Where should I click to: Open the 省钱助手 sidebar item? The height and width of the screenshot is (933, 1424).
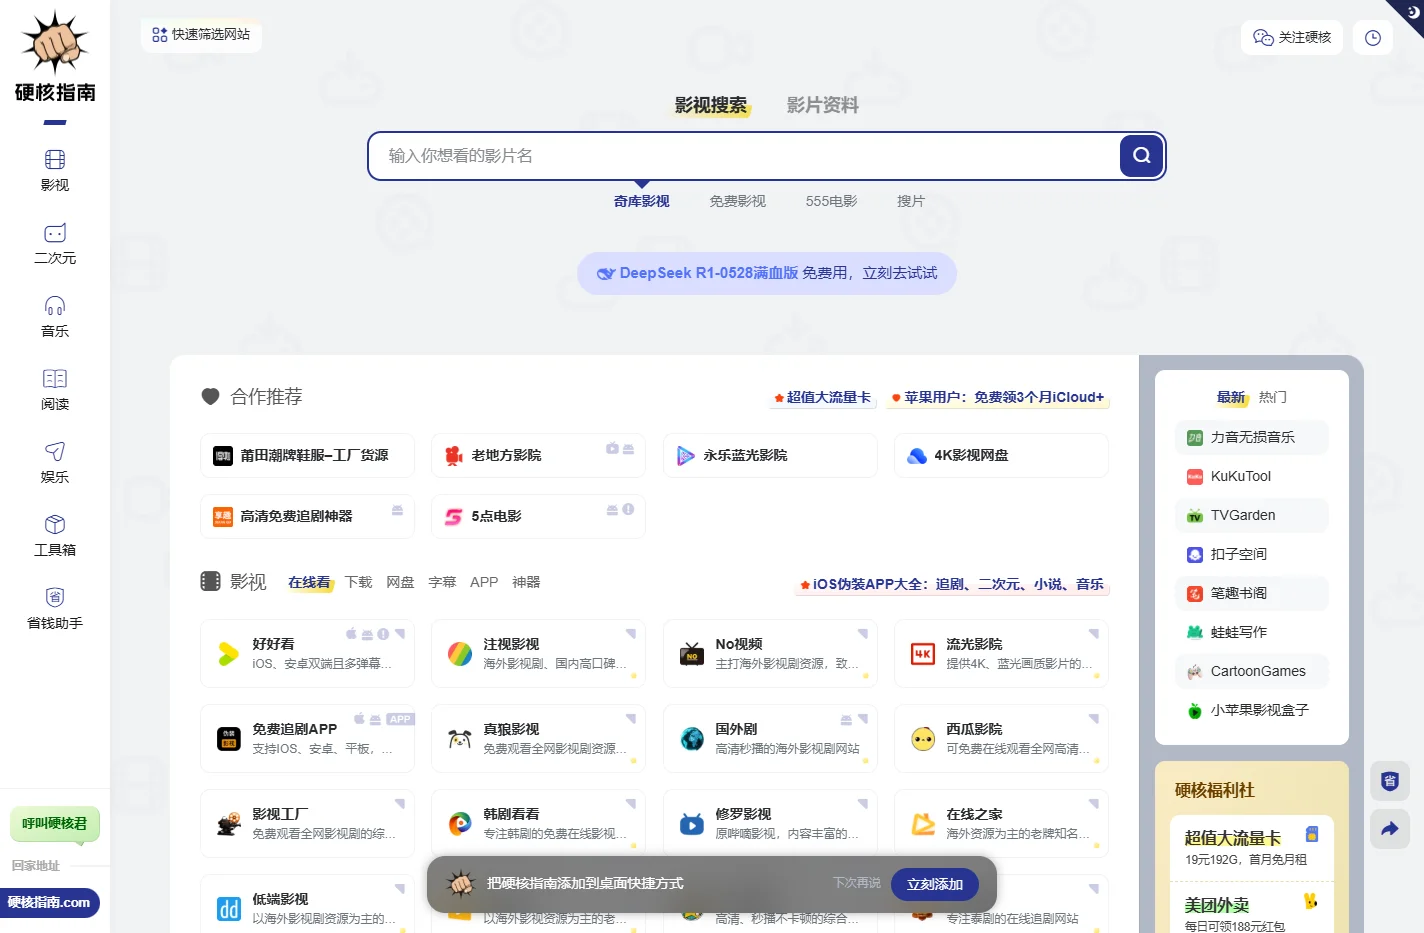55,609
